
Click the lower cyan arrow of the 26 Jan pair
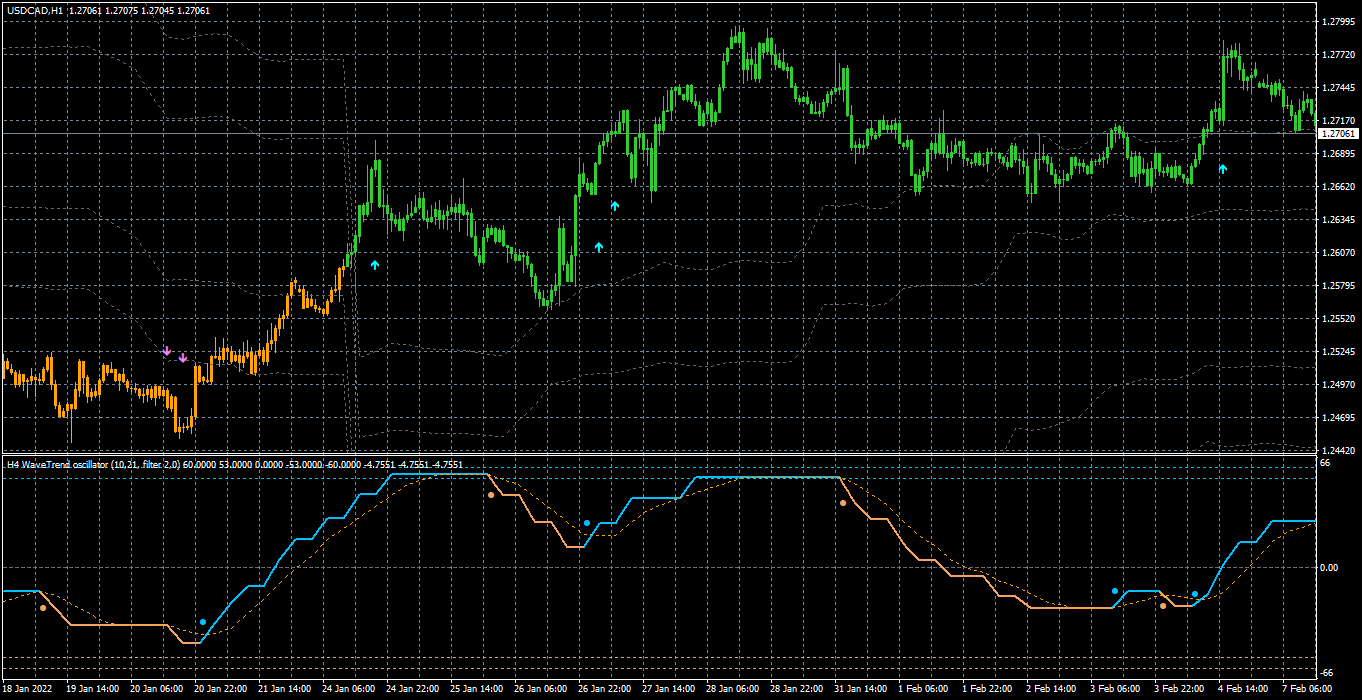click(x=599, y=246)
